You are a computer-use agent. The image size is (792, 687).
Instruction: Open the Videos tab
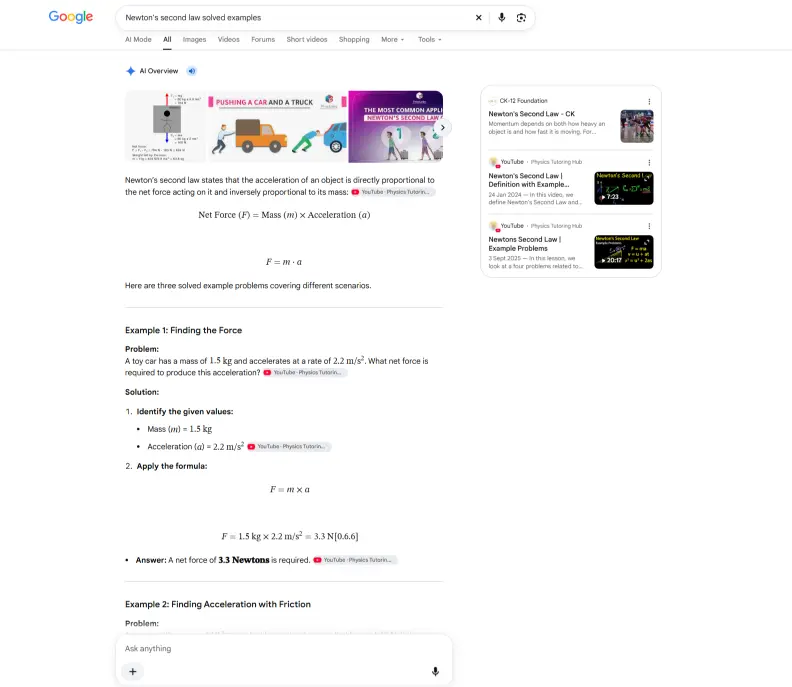point(228,39)
